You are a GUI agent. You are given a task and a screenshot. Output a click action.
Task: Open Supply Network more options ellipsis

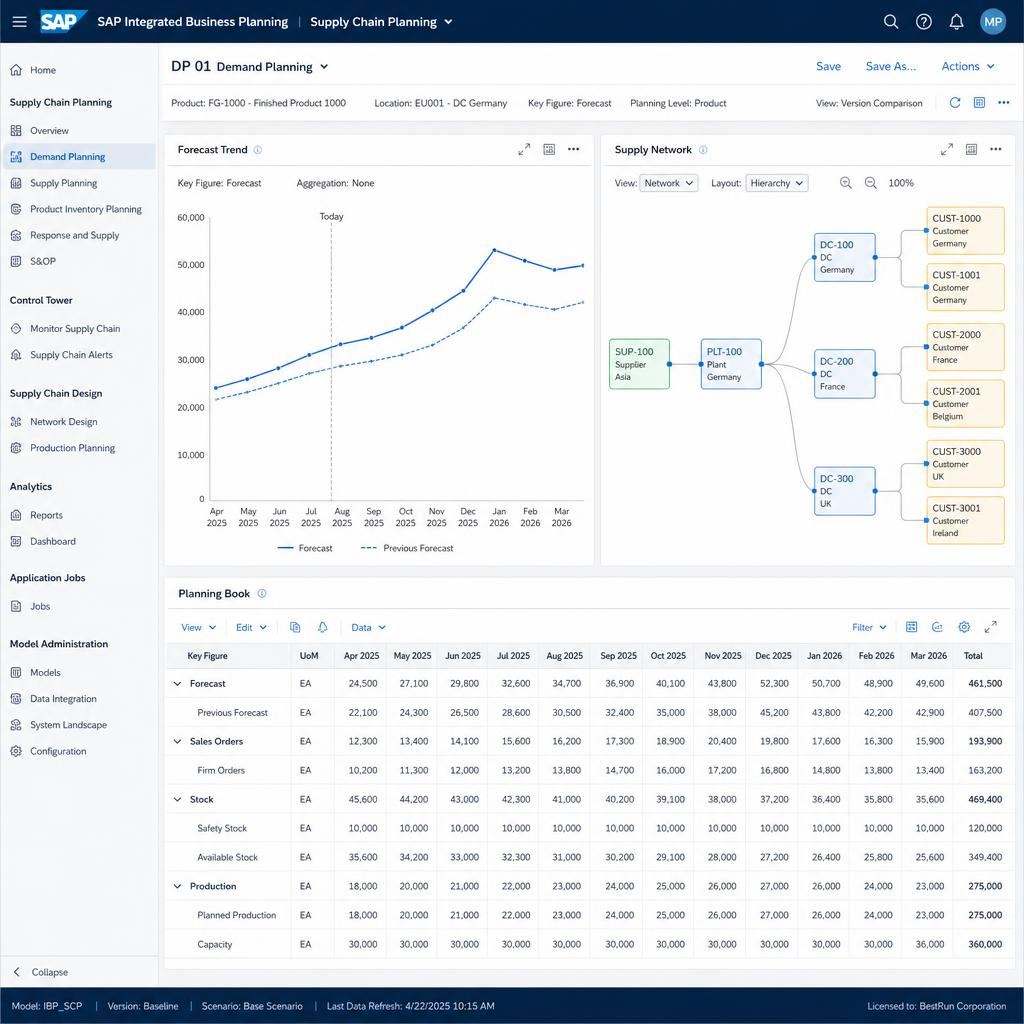[x=995, y=149]
